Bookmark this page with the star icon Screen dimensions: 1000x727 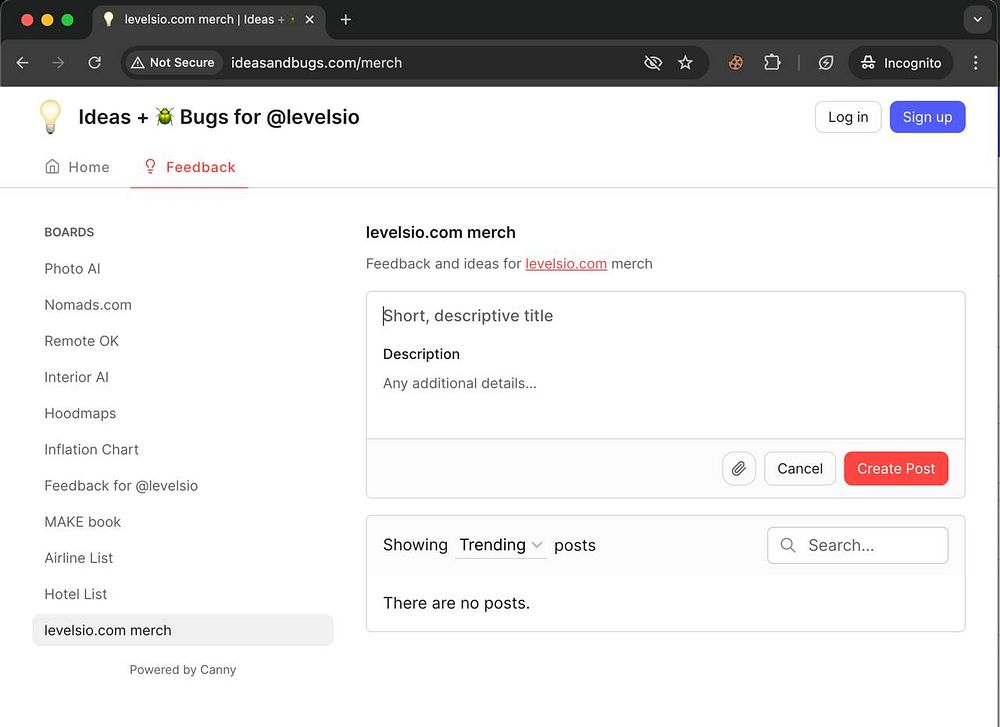685,63
